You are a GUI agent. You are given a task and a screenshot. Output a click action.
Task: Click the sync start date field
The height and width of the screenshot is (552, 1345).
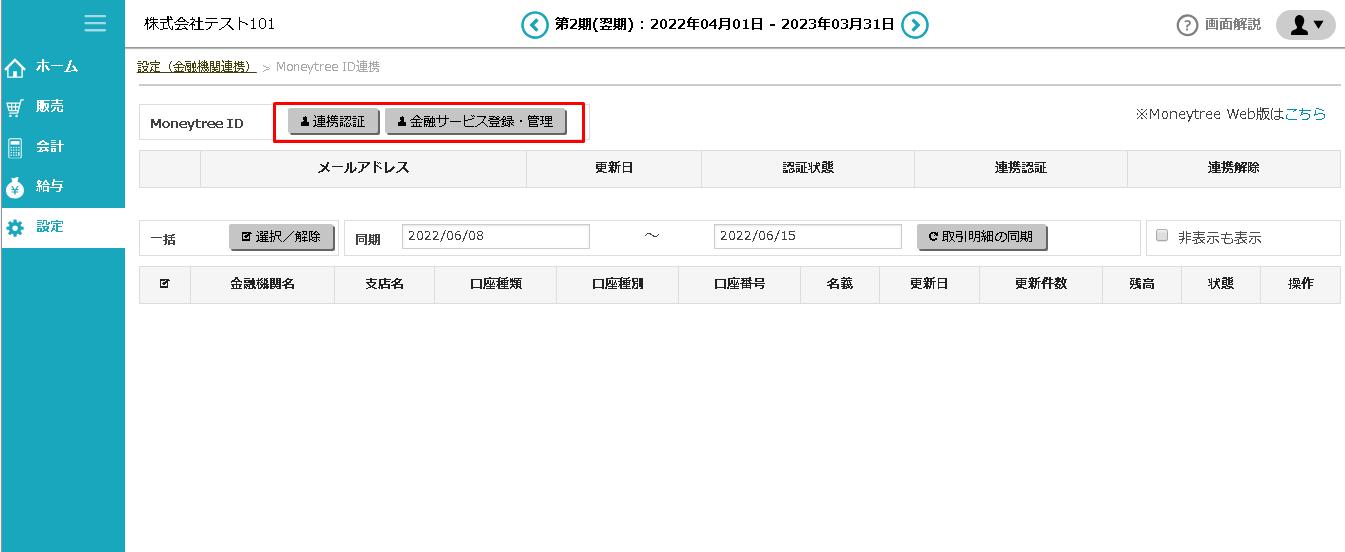(496, 237)
